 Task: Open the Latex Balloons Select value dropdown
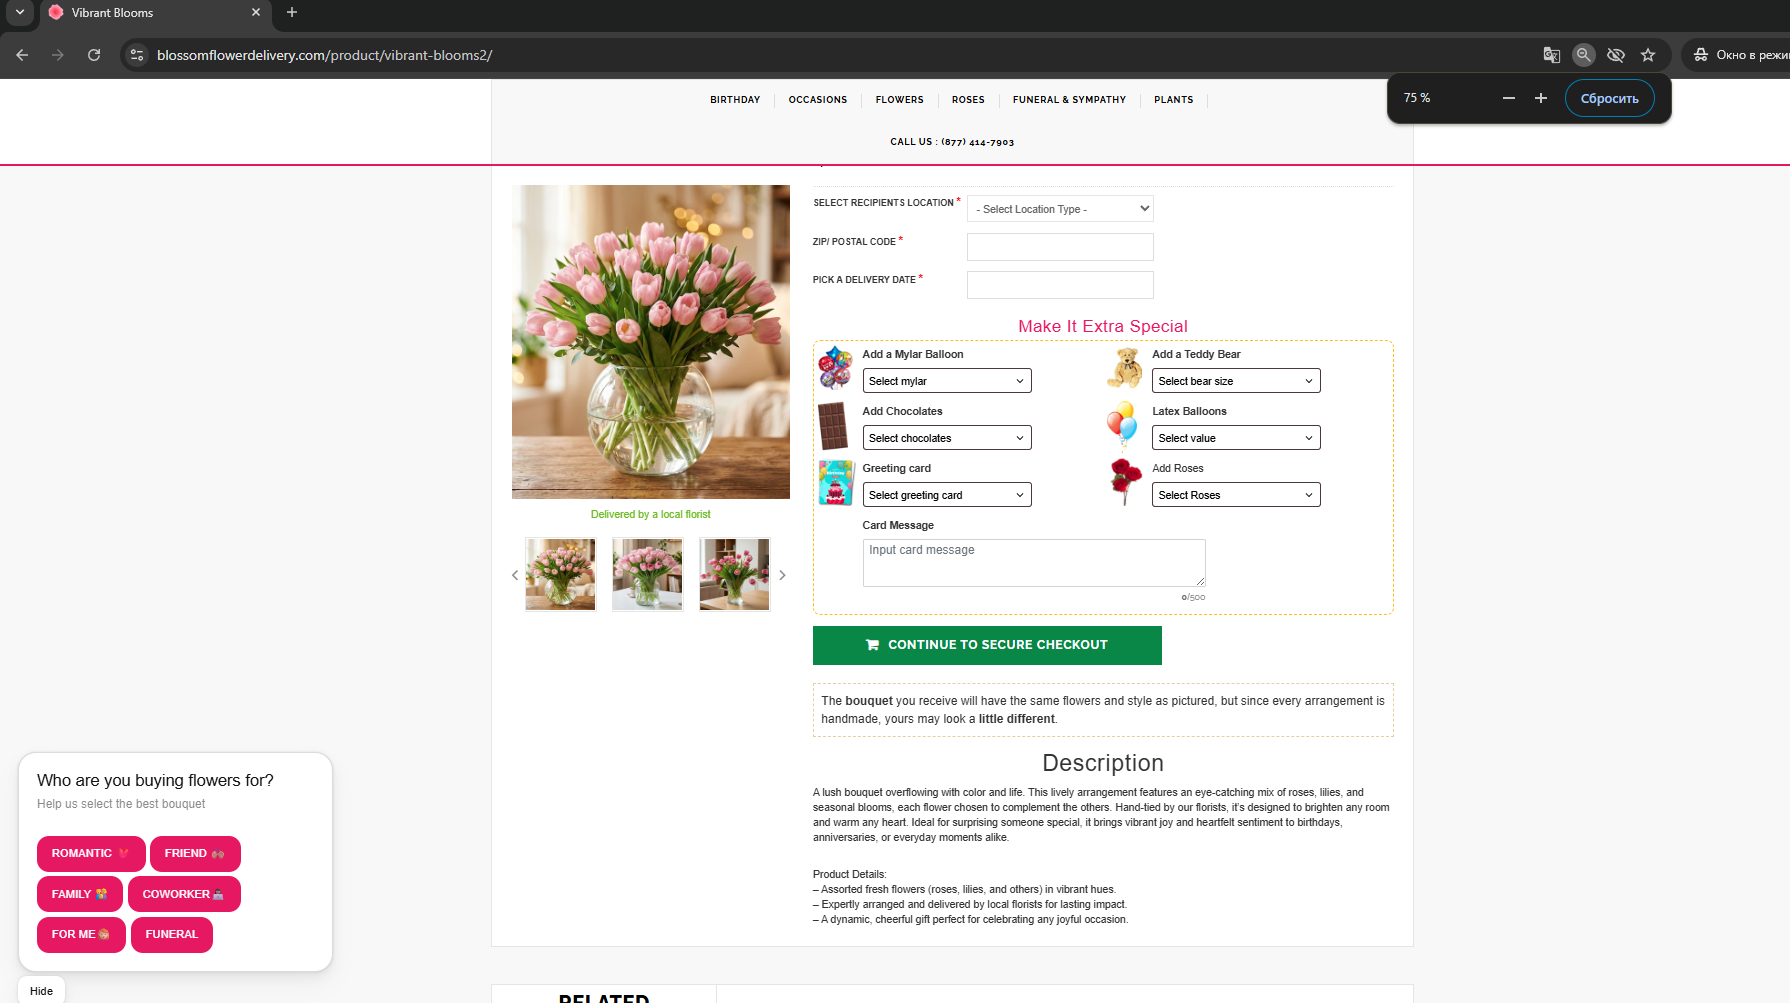1236,438
